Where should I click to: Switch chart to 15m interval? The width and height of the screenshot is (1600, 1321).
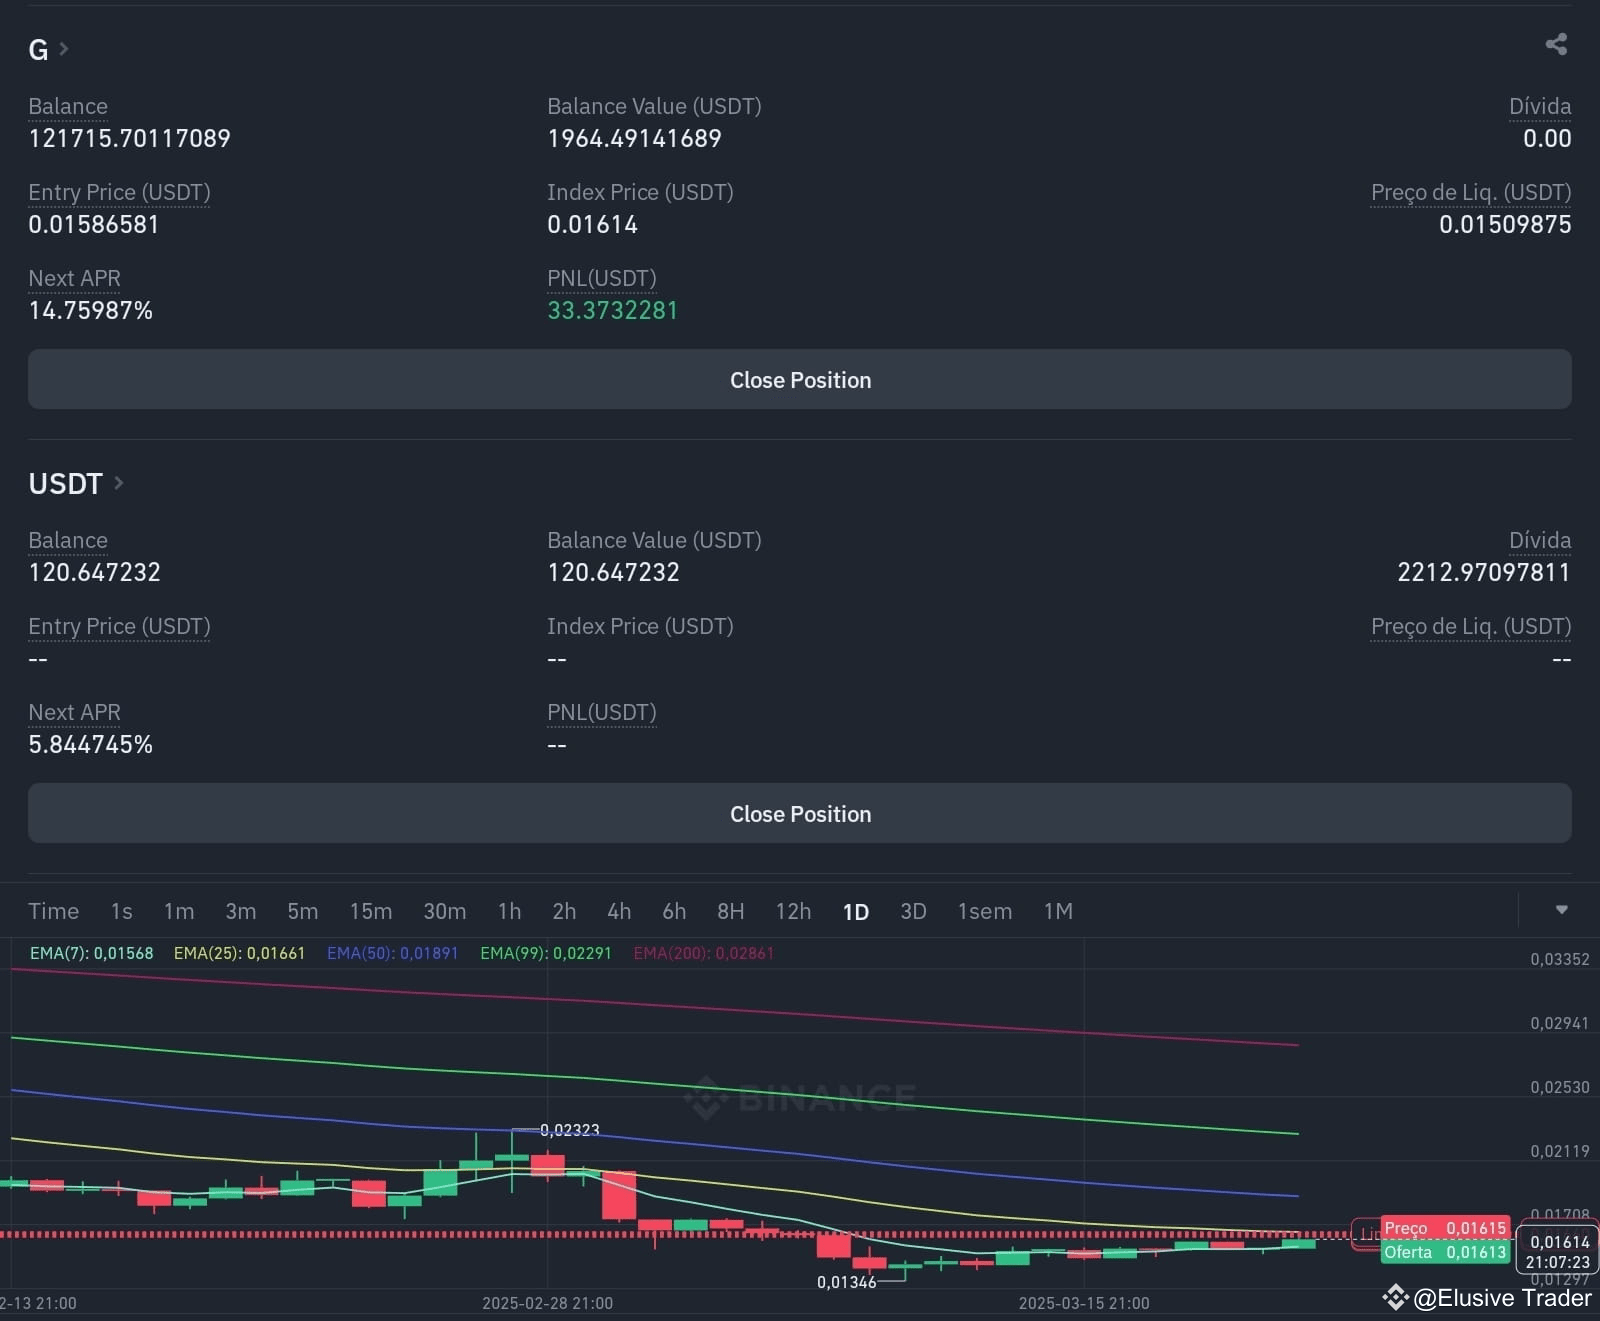point(370,911)
